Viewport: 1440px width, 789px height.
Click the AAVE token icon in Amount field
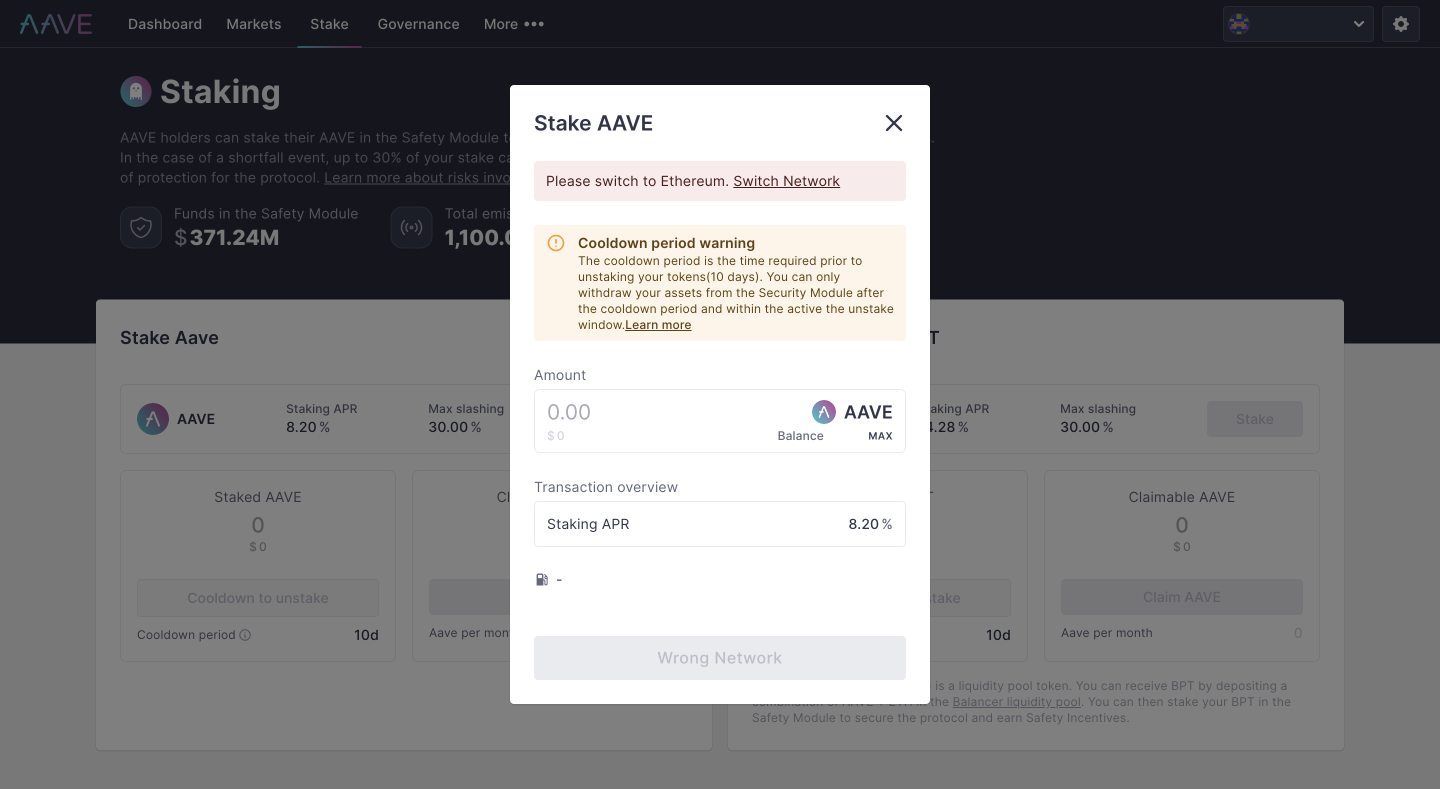pos(823,411)
